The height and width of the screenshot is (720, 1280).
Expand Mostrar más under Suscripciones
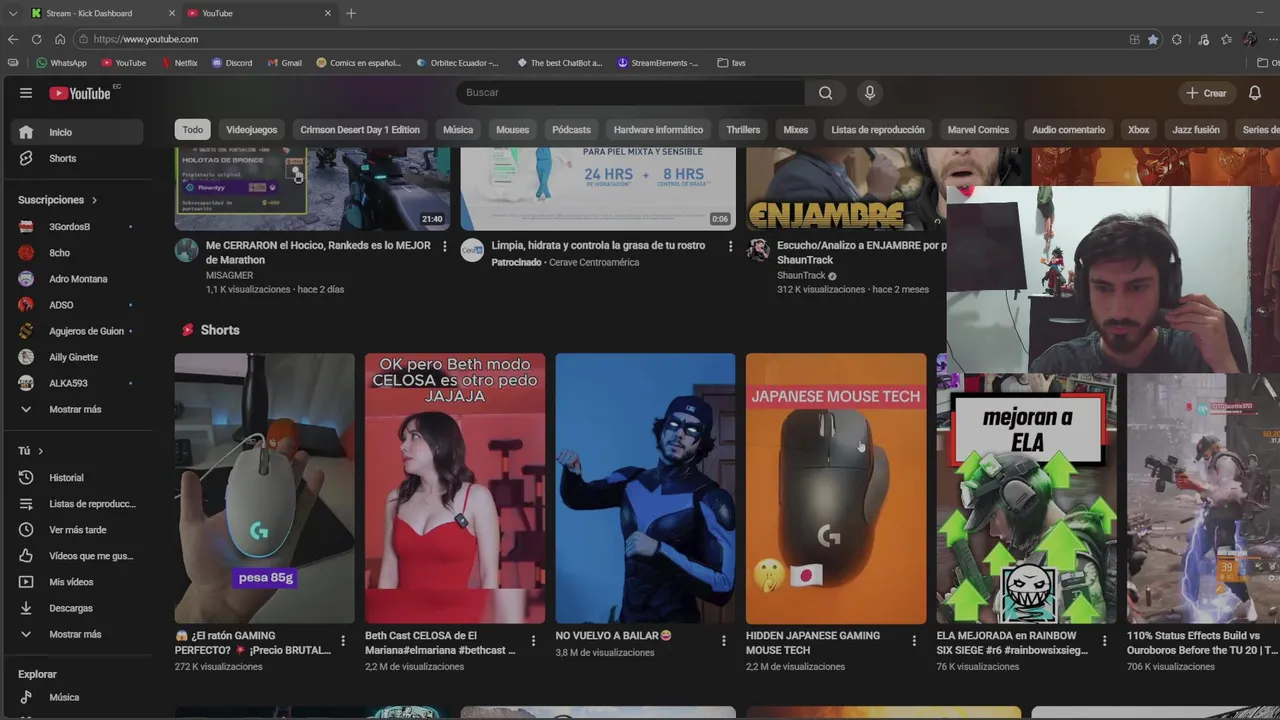pos(77,409)
